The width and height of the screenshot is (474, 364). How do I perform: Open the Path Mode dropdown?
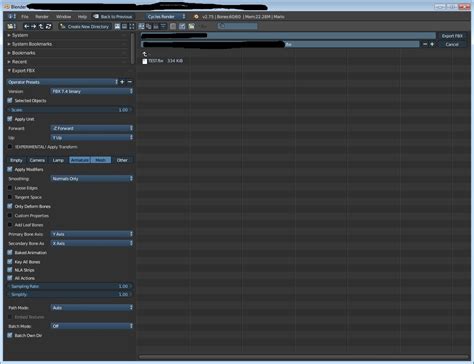click(x=92, y=308)
